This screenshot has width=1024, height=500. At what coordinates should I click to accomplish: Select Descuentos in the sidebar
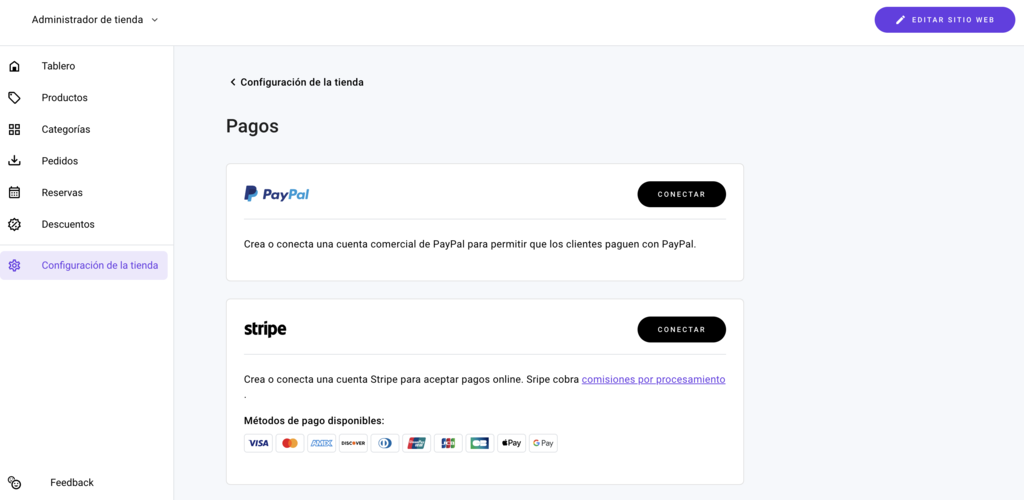coord(68,225)
